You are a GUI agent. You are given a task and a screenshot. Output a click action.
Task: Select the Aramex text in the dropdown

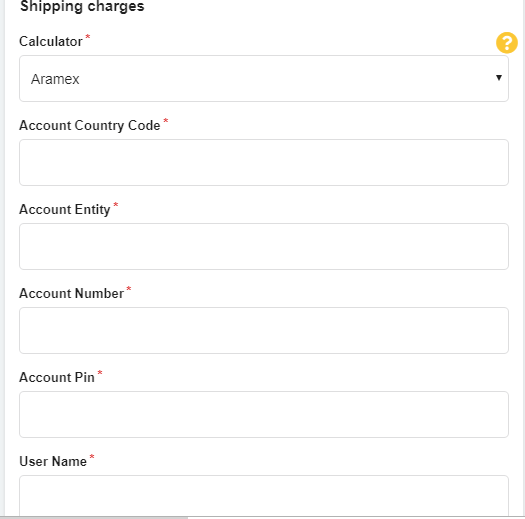(55, 79)
